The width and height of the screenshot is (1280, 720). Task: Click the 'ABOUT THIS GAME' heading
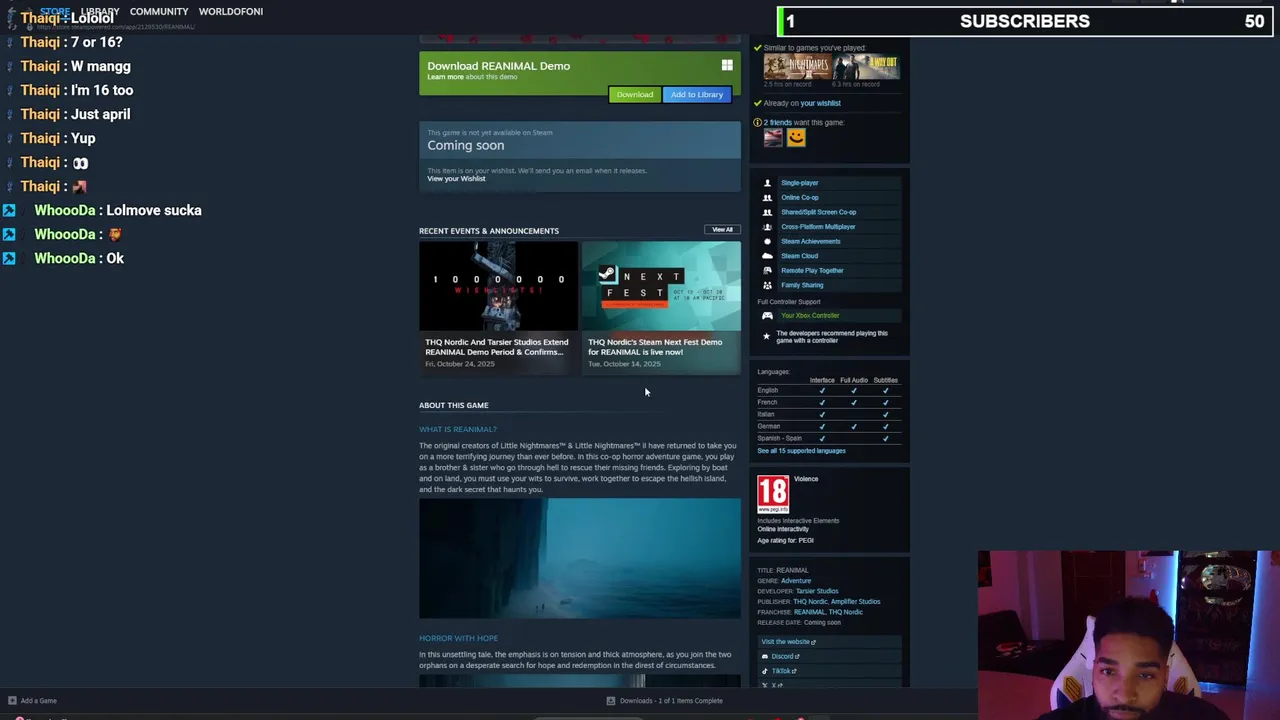454,405
